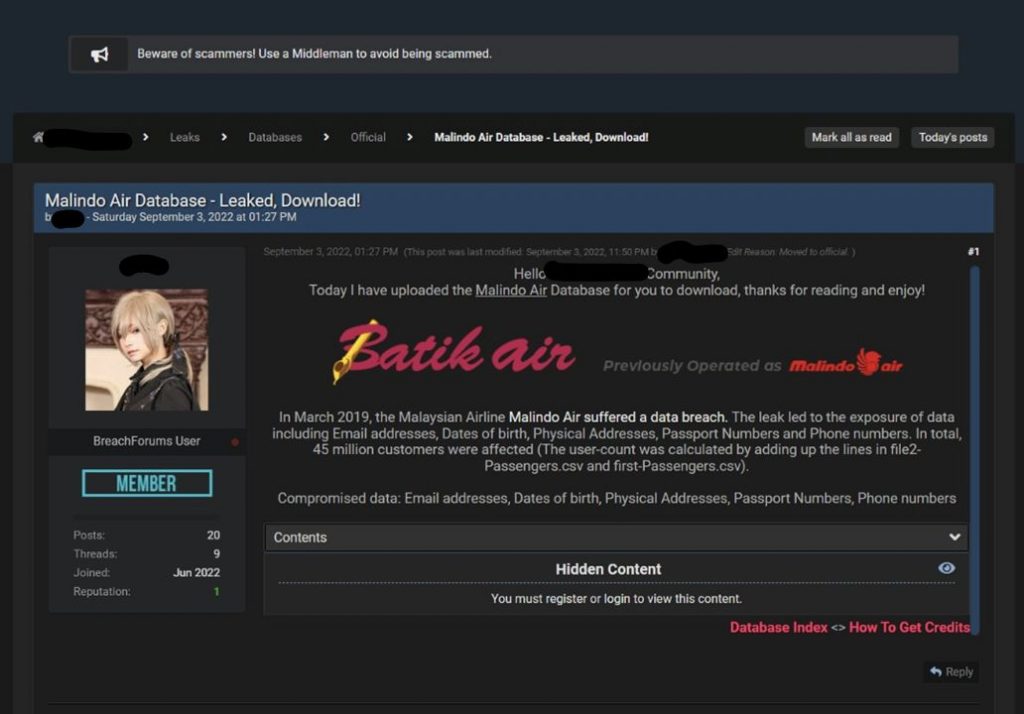Click the Malindo air logo
Image resolution: width=1024 pixels, height=714 pixels.
point(846,363)
